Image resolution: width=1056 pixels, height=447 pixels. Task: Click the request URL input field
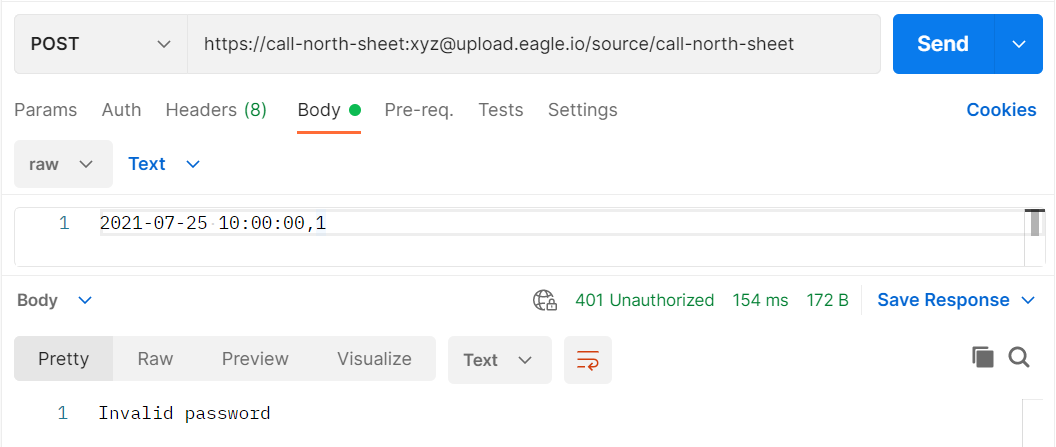click(533, 44)
